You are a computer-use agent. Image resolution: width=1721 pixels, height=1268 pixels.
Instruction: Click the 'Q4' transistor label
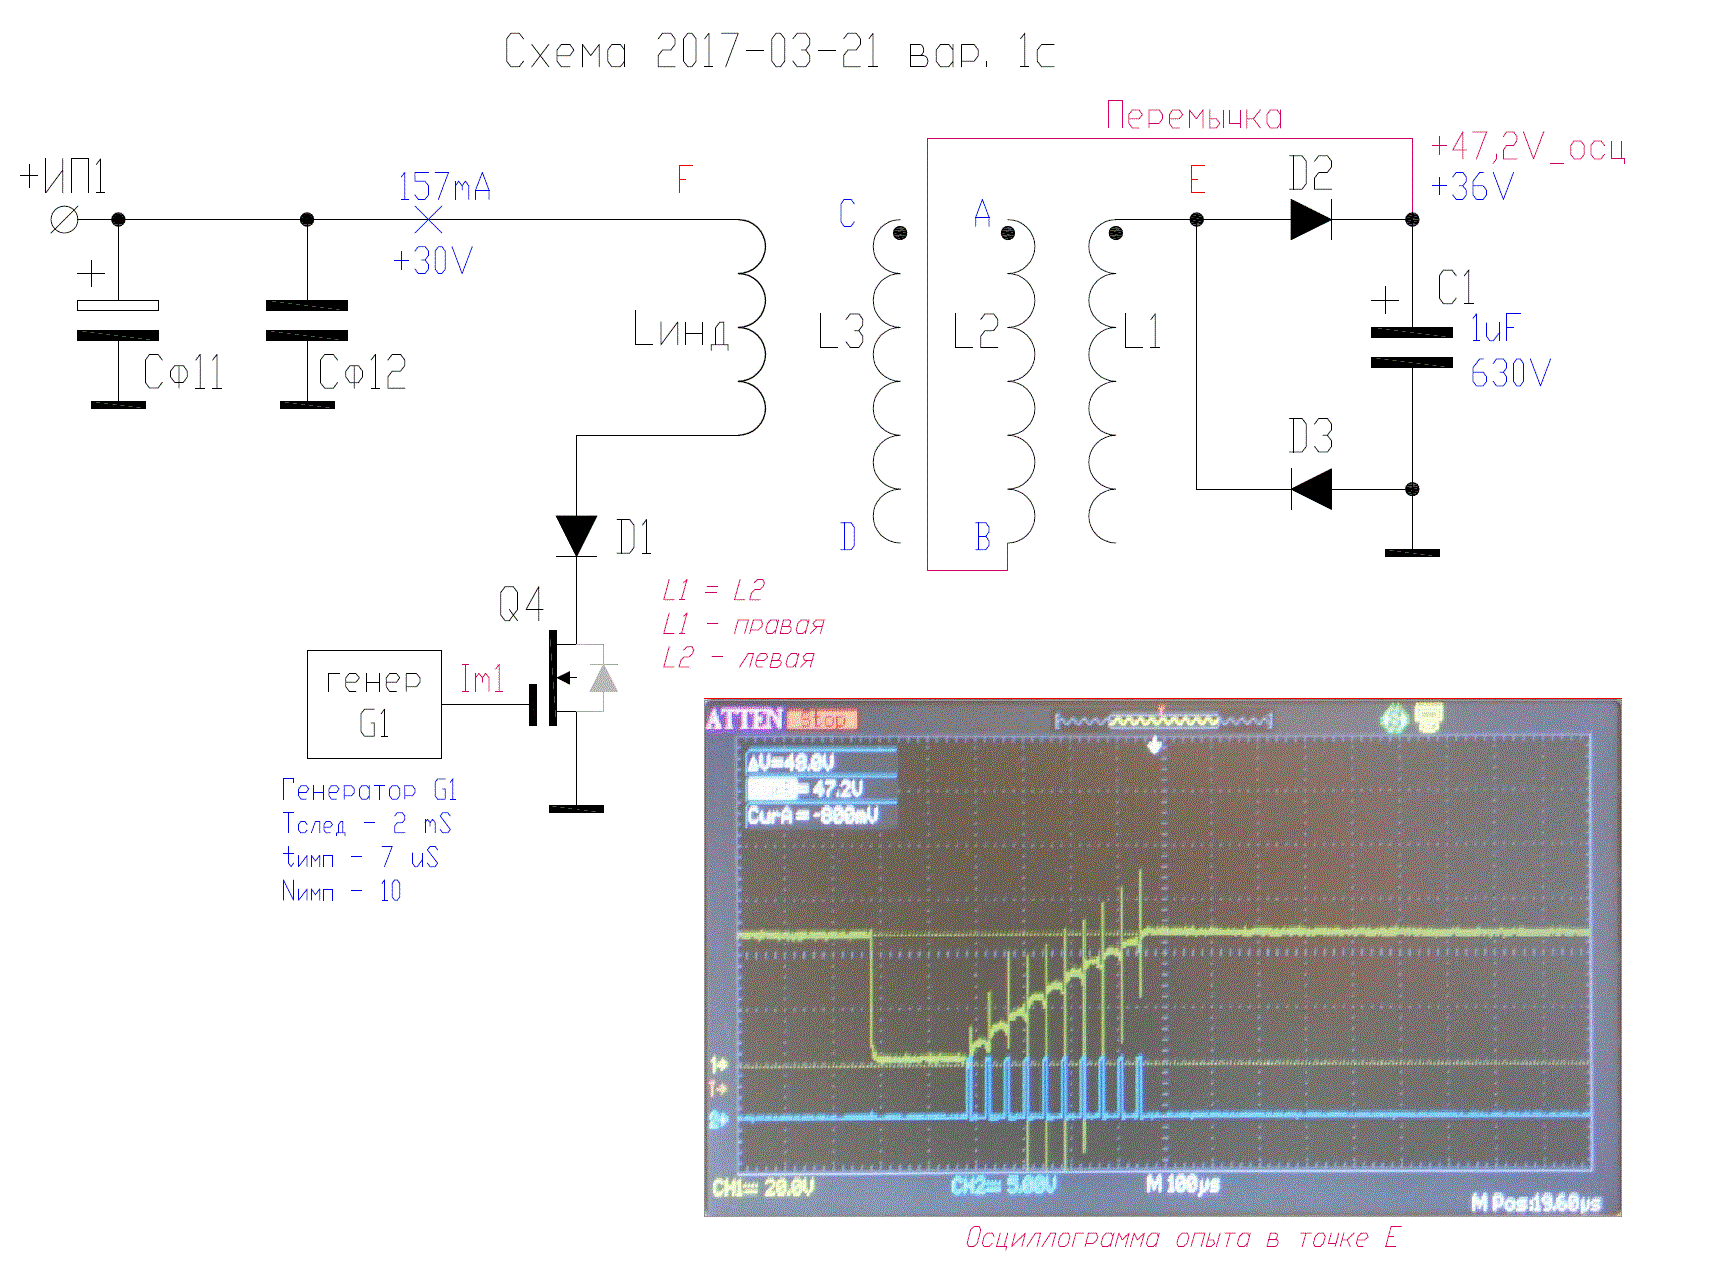(x=521, y=604)
